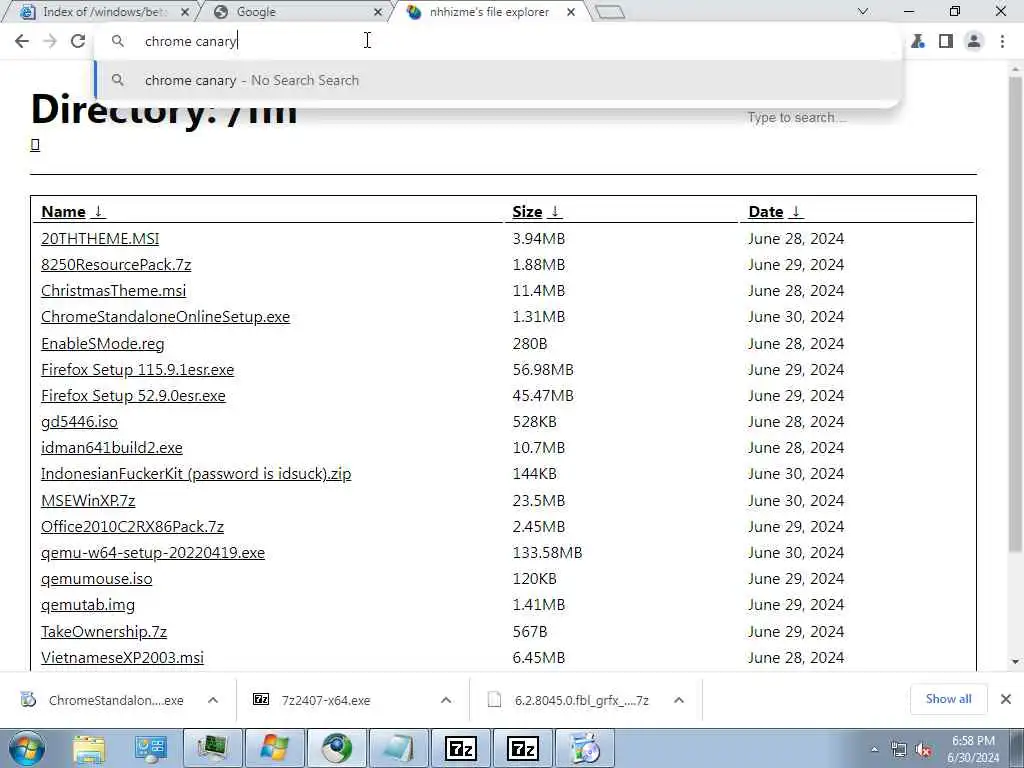Open qemumouse.iso link
Viewport: 1024px width, 768px height.
point(96,579)
